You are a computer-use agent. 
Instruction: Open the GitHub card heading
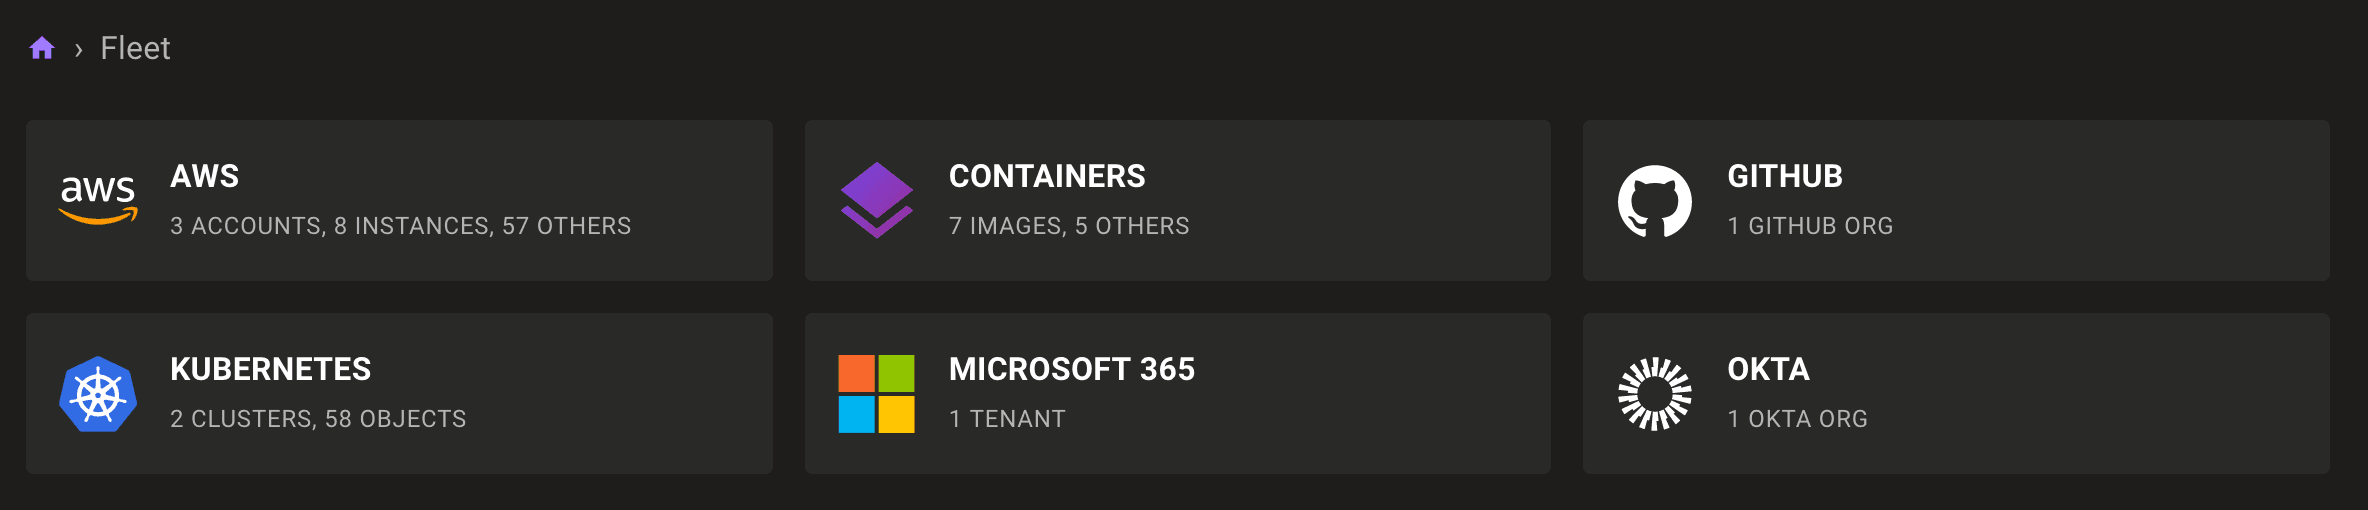[x=1785, y=176]
